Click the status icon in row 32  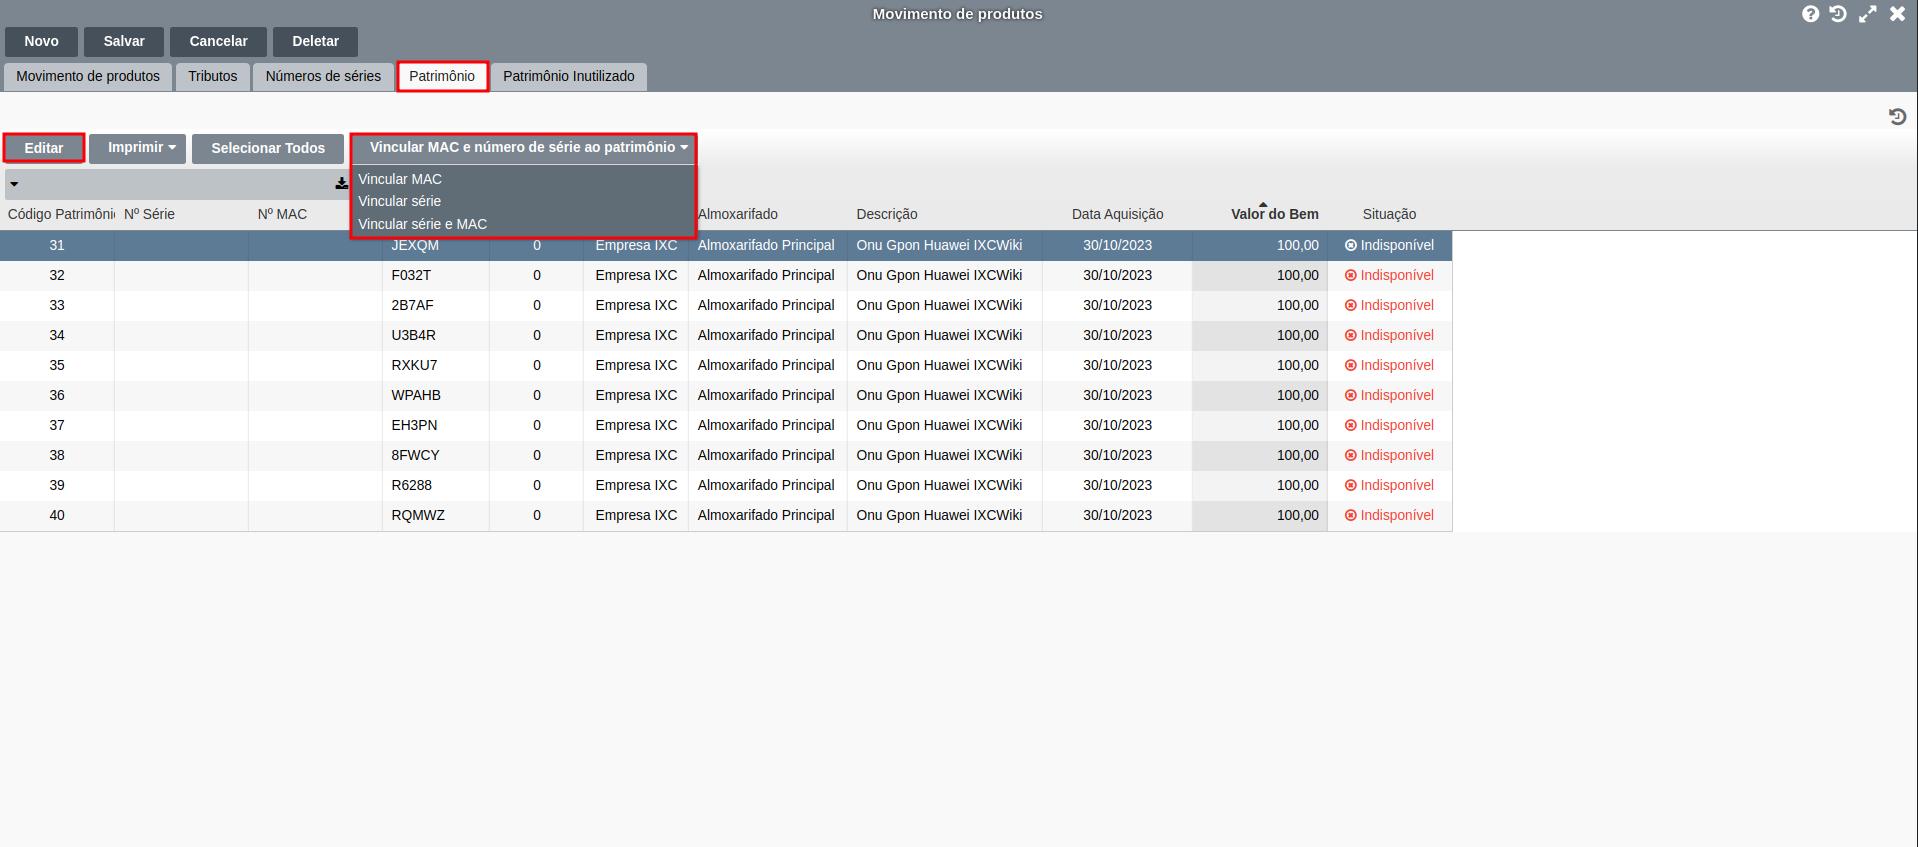tap(1351, 275)
